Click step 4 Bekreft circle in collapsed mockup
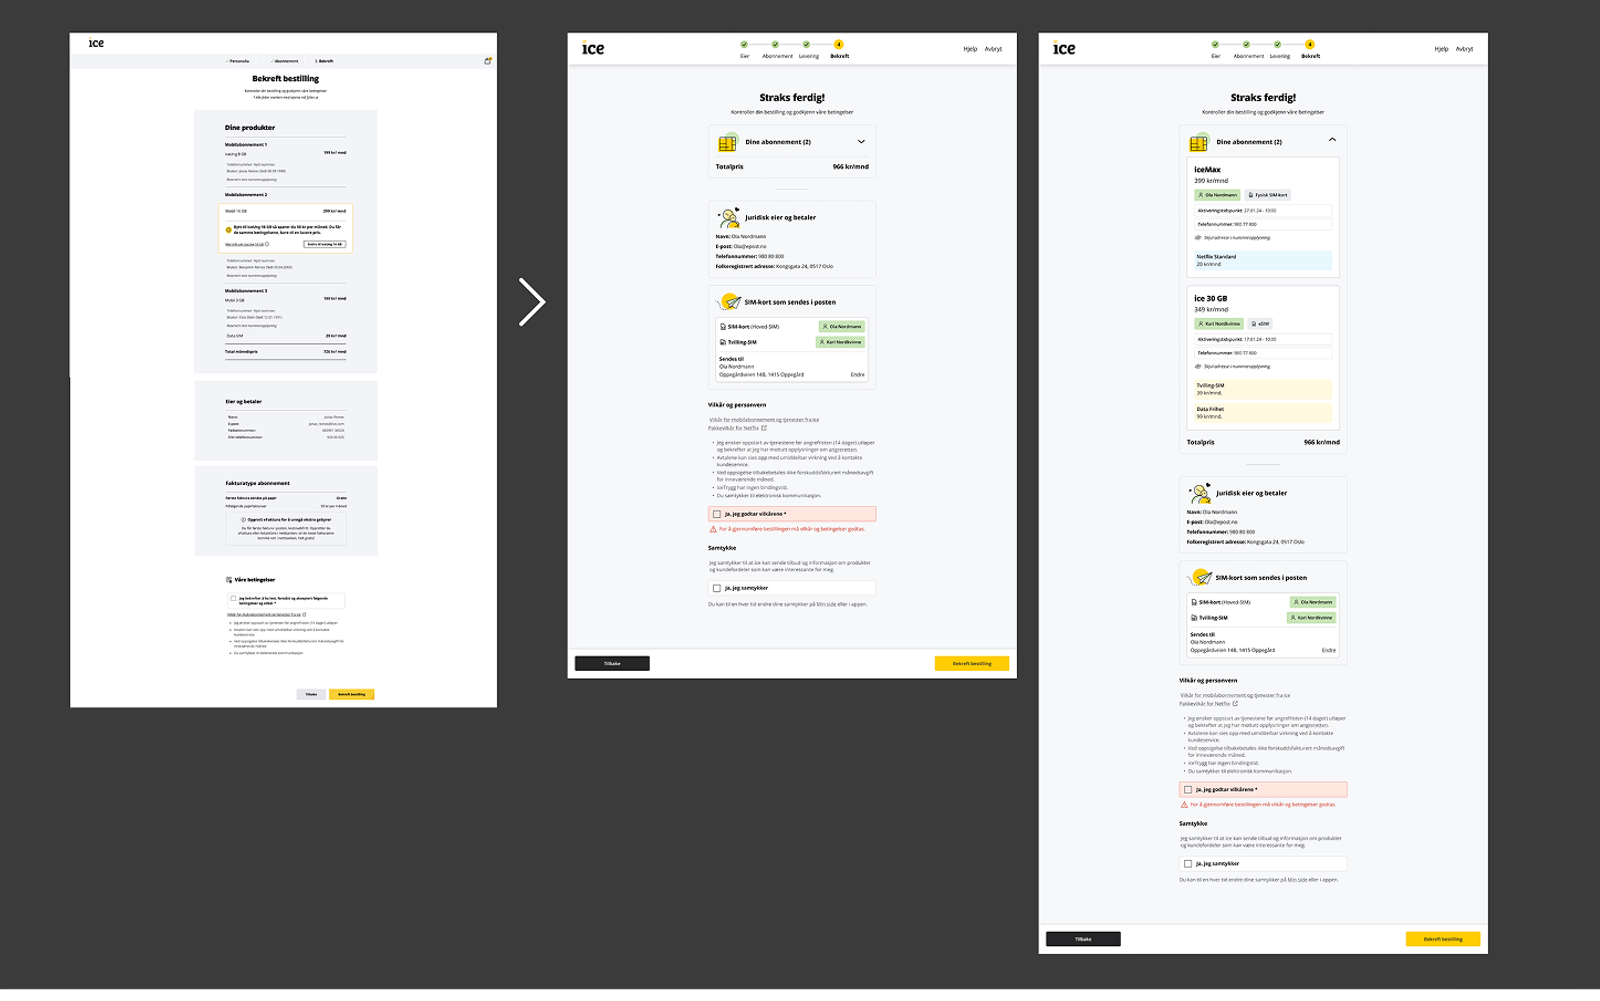 pos(838,45)
